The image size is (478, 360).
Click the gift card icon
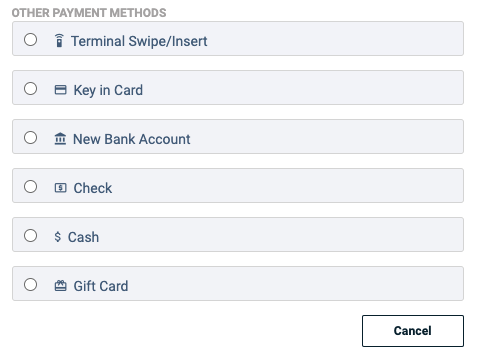click(60, 286)
